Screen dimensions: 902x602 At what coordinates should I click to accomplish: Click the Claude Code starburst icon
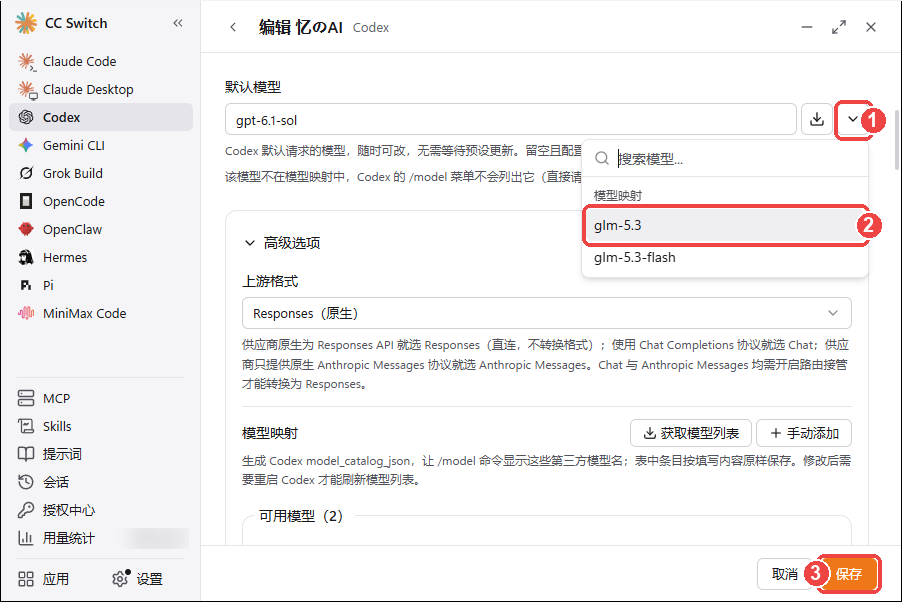(26, 61)
